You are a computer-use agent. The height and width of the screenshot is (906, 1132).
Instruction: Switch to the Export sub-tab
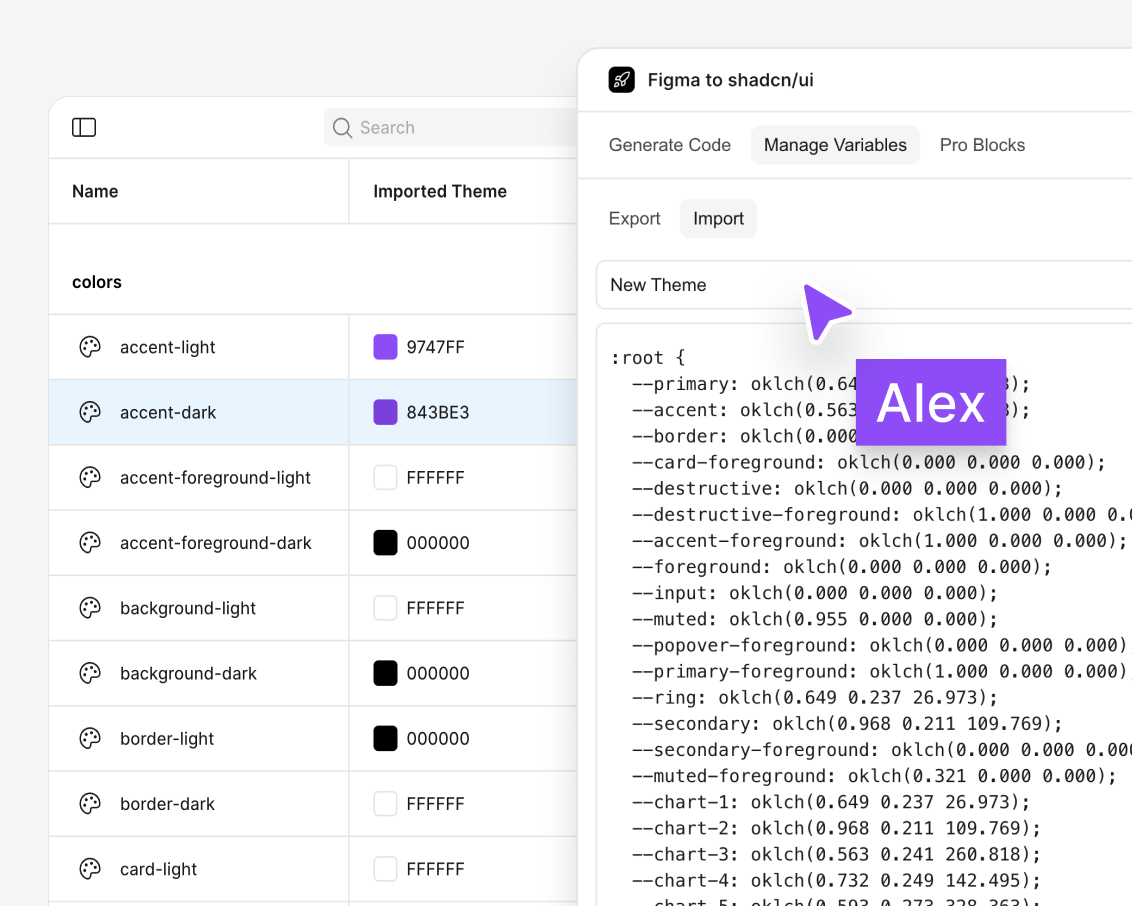[x=634, y=219]
